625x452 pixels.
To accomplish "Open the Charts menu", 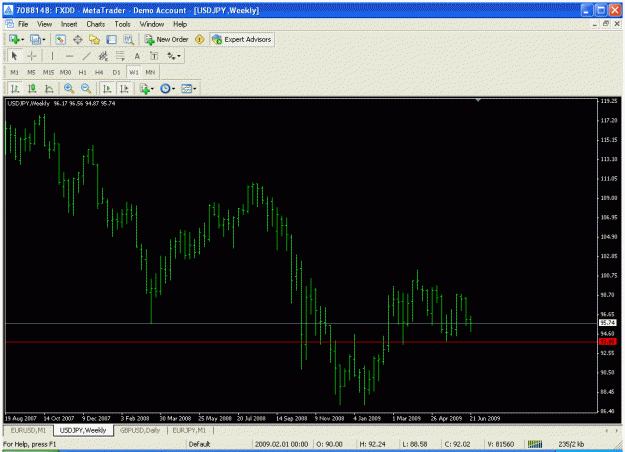I will point(96,24).
